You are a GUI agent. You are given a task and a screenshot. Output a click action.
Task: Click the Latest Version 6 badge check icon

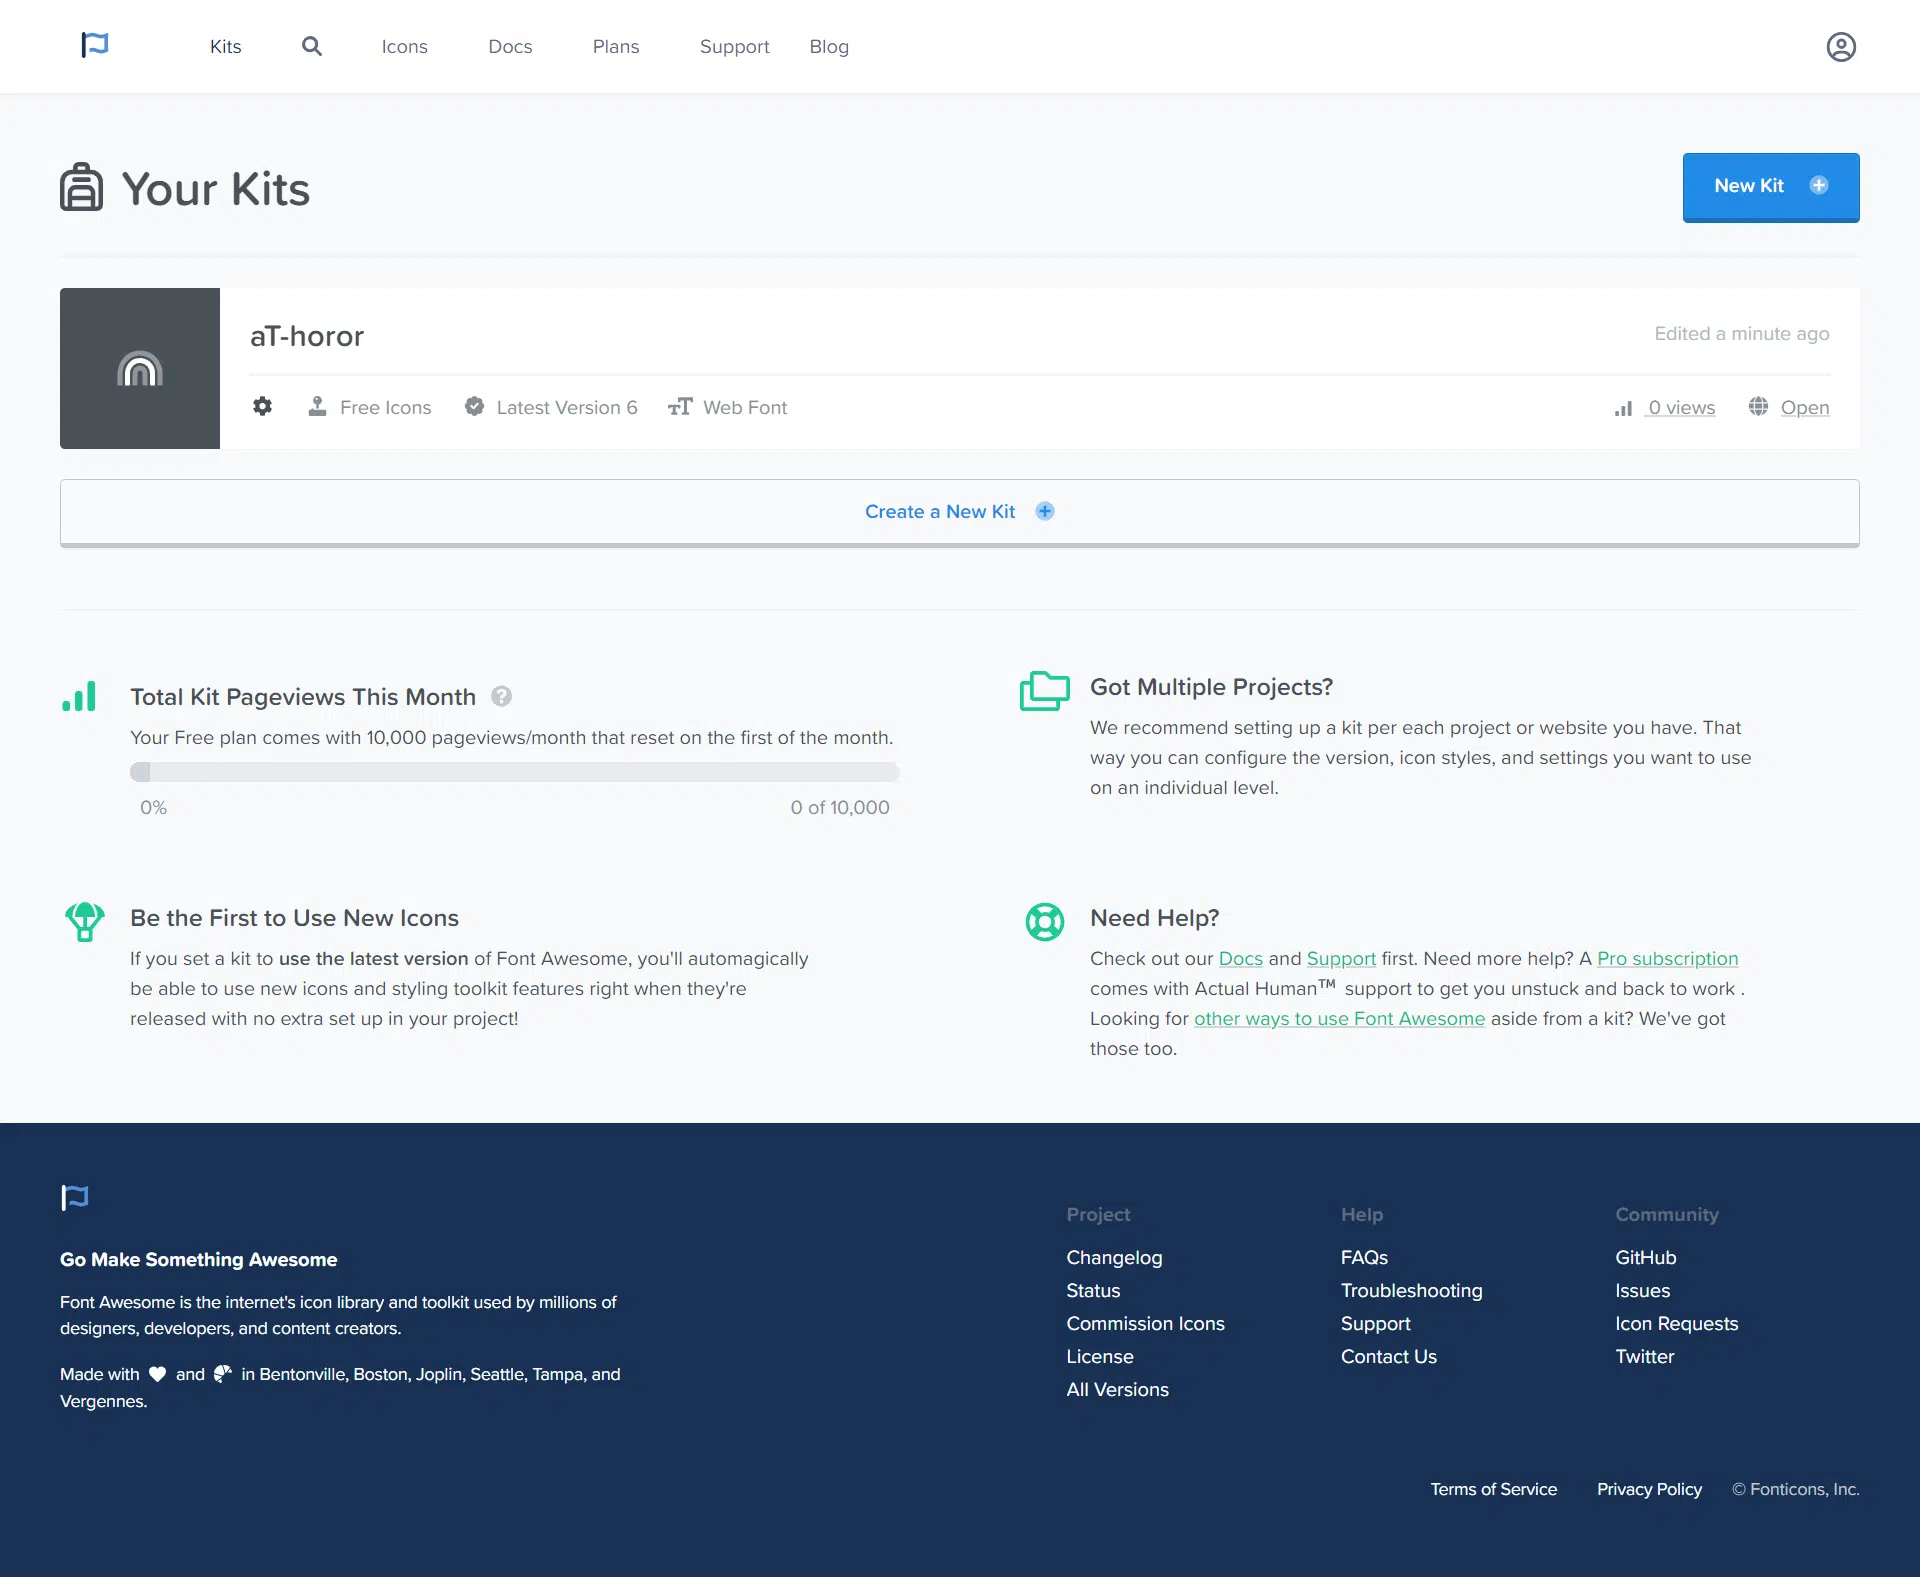pos(475,406)
